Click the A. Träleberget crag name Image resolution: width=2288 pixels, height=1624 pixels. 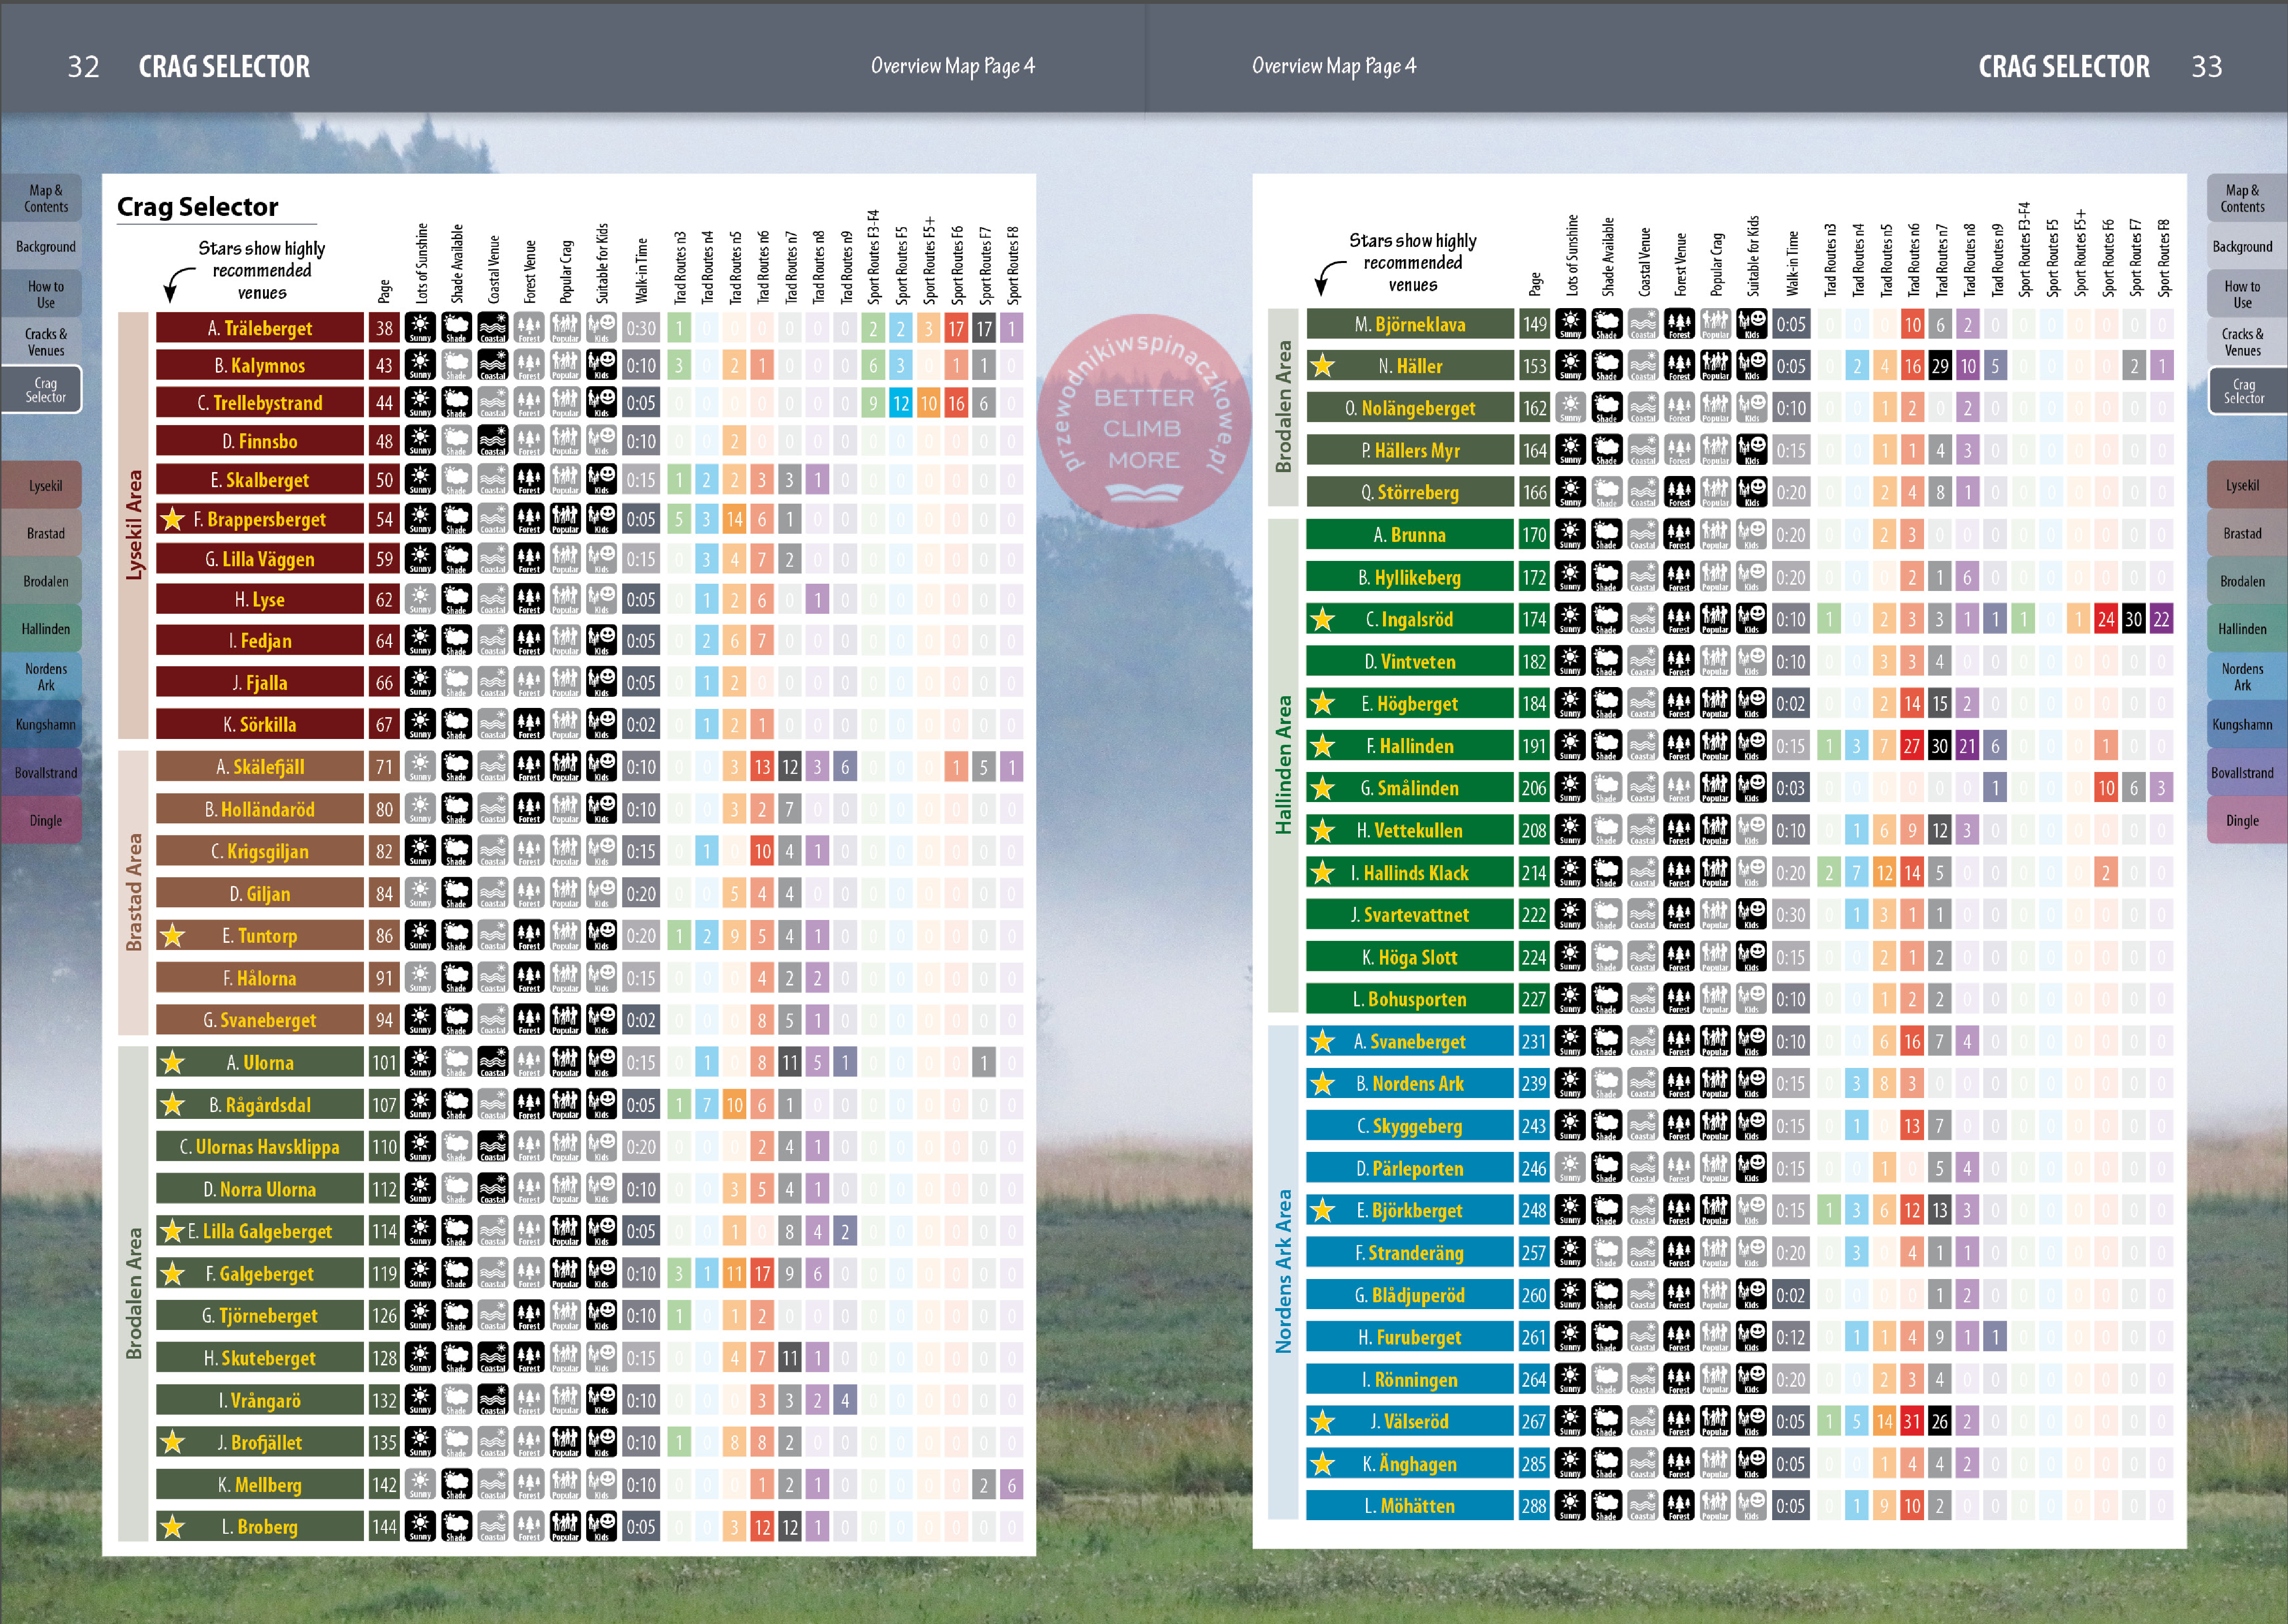(x=260, y=328)
